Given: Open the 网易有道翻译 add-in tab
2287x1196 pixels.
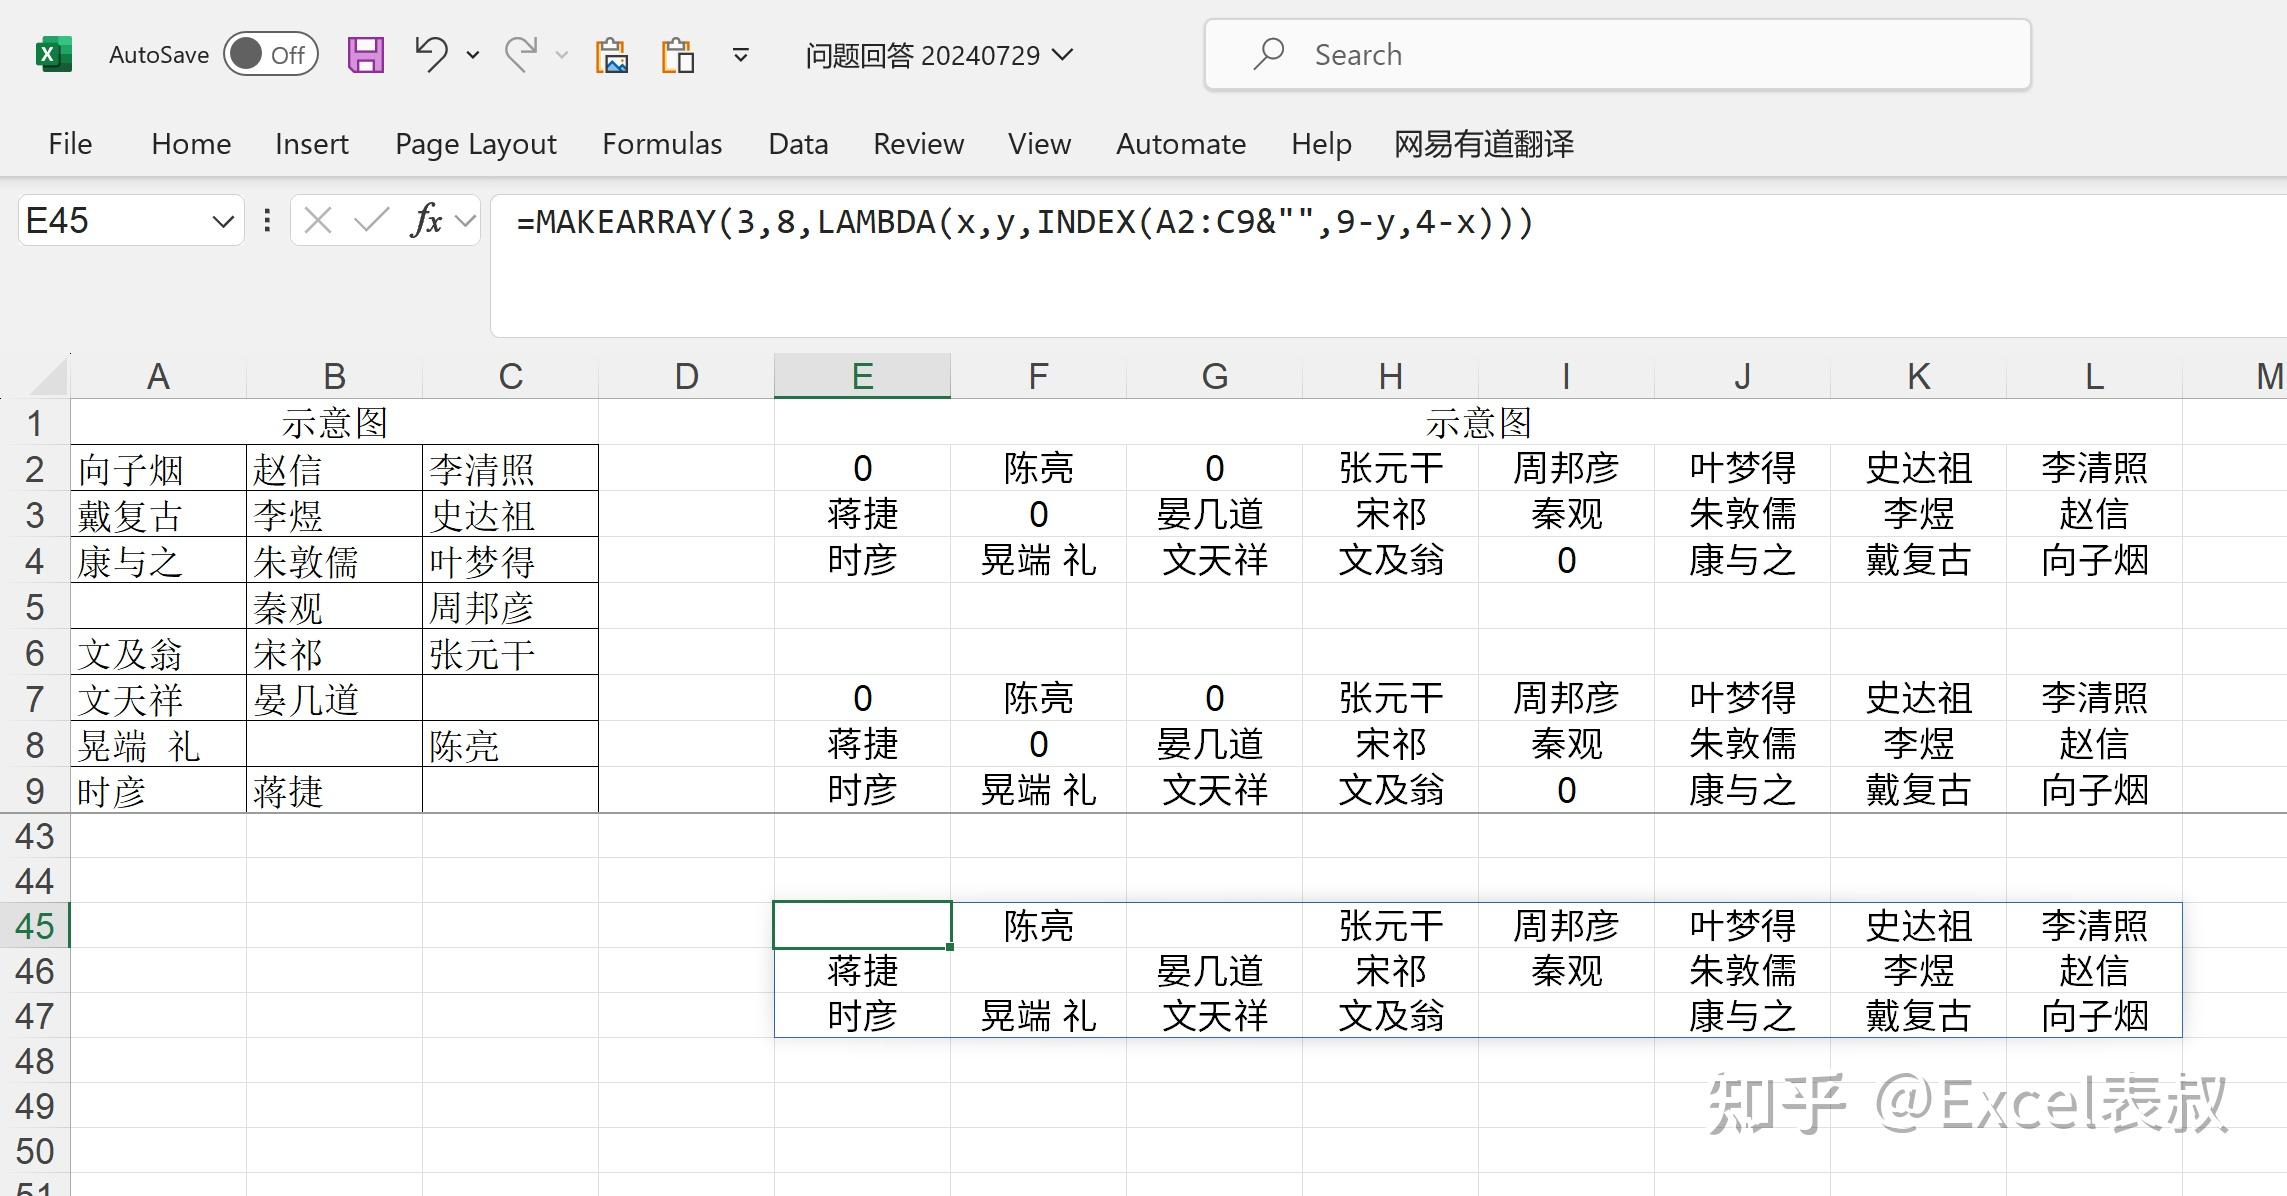Looking at the screenshot, I should tap(1484, 144).
